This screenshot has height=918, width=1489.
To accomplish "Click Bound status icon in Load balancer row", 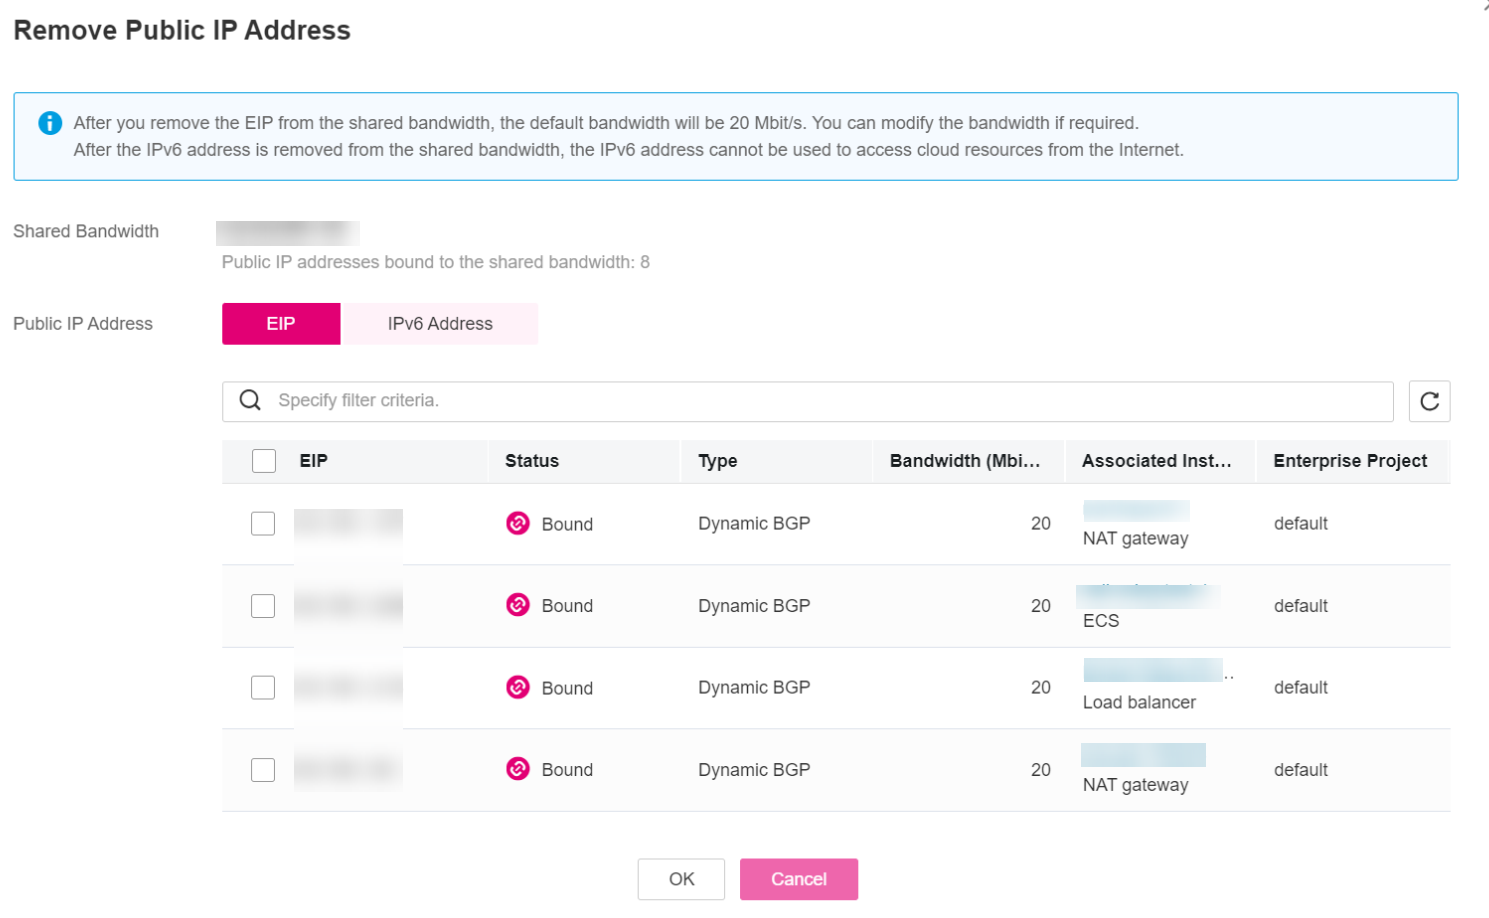I will click(518, 687).
